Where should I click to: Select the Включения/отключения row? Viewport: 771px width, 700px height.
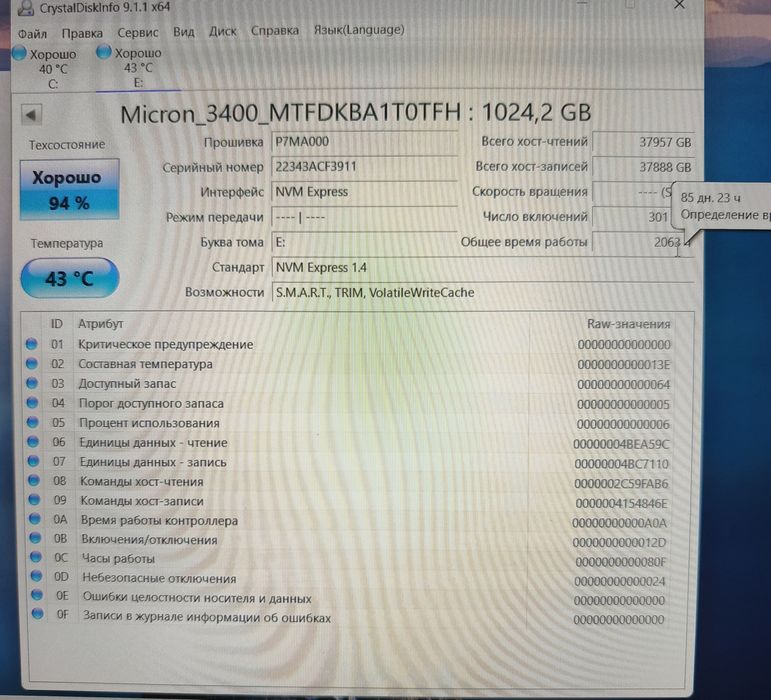point(348,540)
